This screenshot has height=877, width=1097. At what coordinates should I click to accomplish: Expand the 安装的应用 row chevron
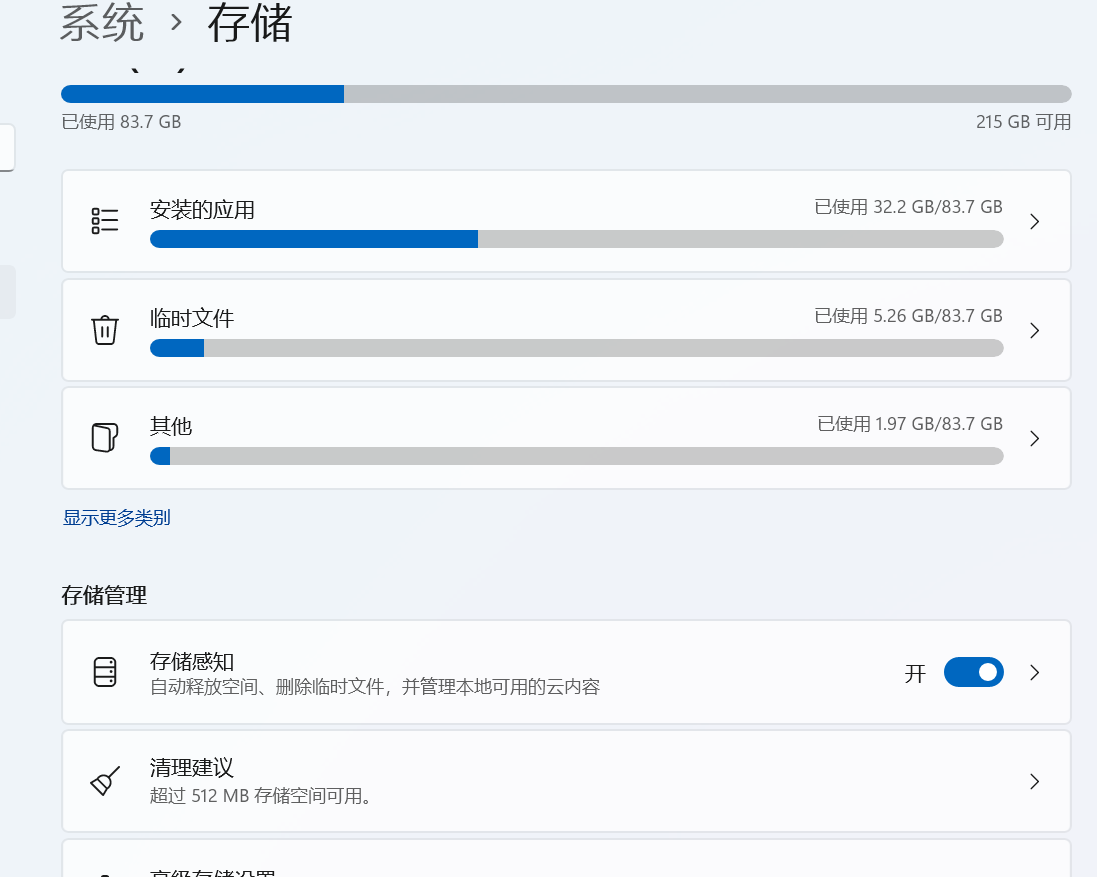(x=1035, y=221)
